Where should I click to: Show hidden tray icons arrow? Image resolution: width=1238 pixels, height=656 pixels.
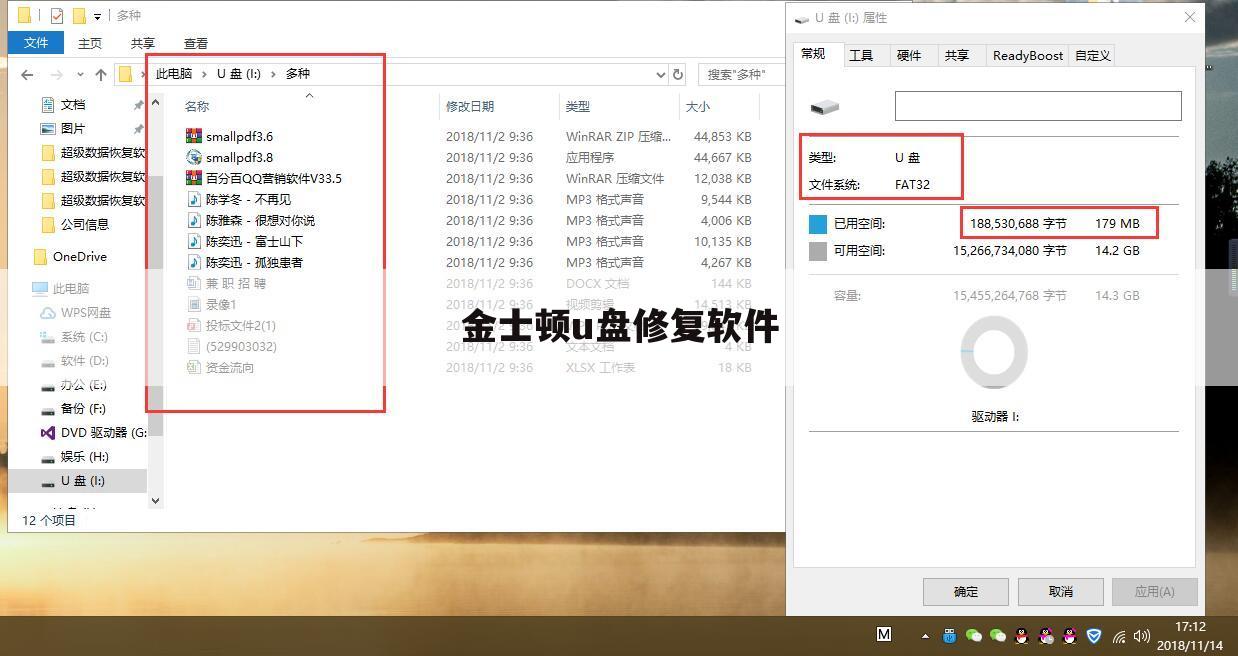tap(925, 636)
